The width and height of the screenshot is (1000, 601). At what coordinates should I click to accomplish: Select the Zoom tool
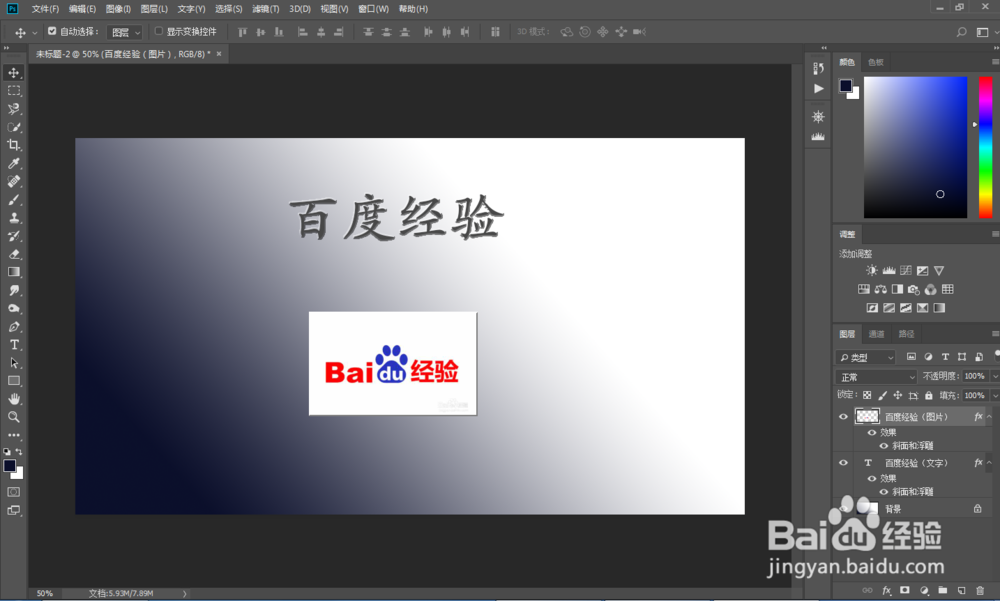click(x=13, y=417)
